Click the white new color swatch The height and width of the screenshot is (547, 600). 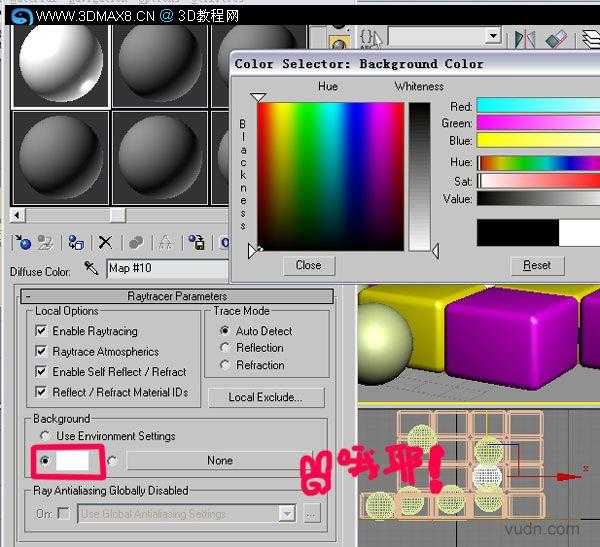(579, 232)
